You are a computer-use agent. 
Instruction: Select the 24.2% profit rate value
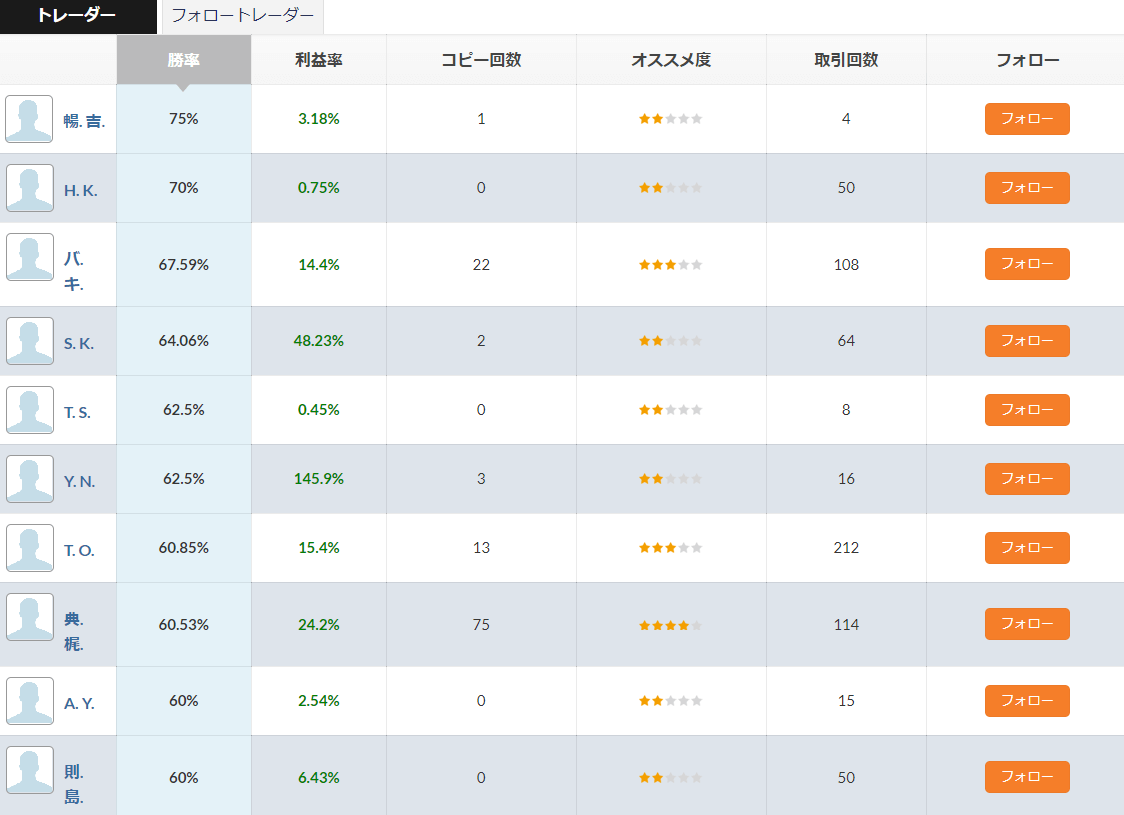[319, 625]
